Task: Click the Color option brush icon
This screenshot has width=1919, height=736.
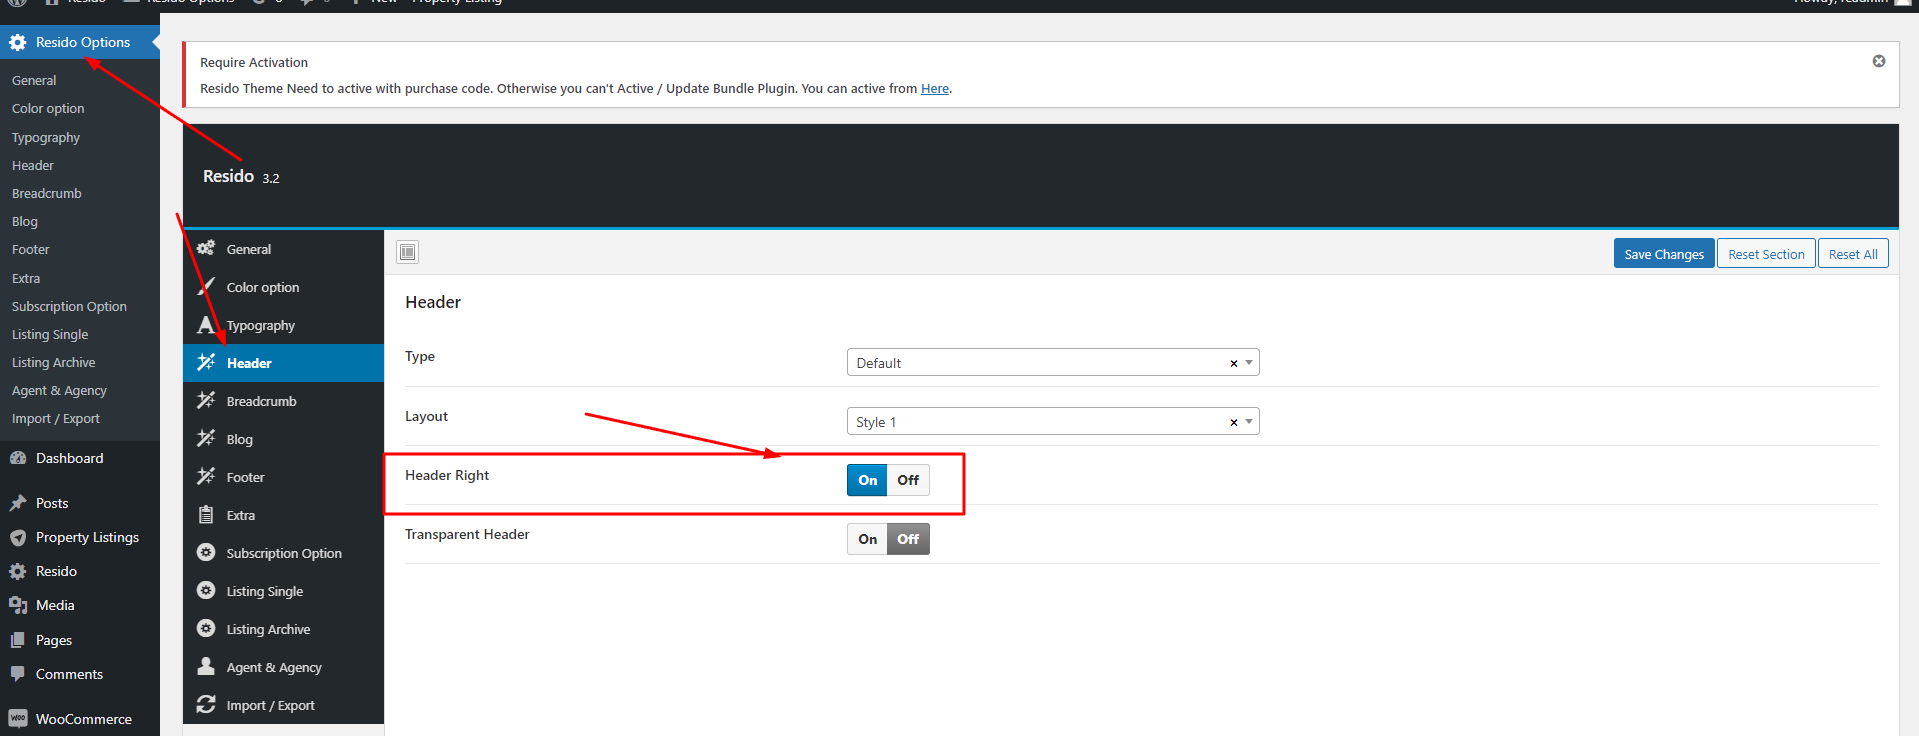Action: [206, 287]
